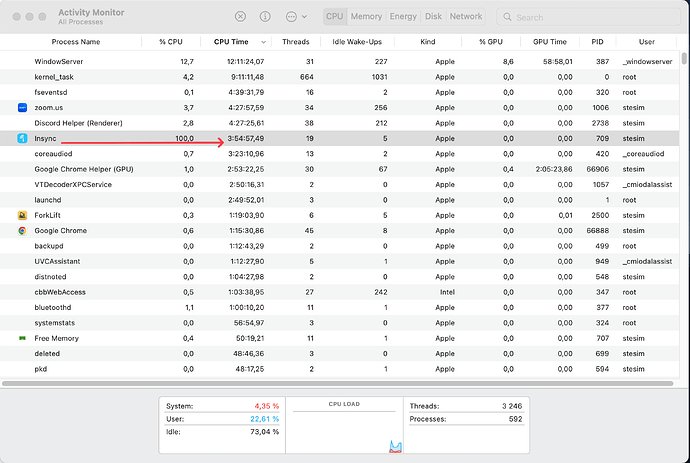690x463 pixels.
Task: Sort by Threads column header
Action: pyautogui.click(x=296, y=42)
